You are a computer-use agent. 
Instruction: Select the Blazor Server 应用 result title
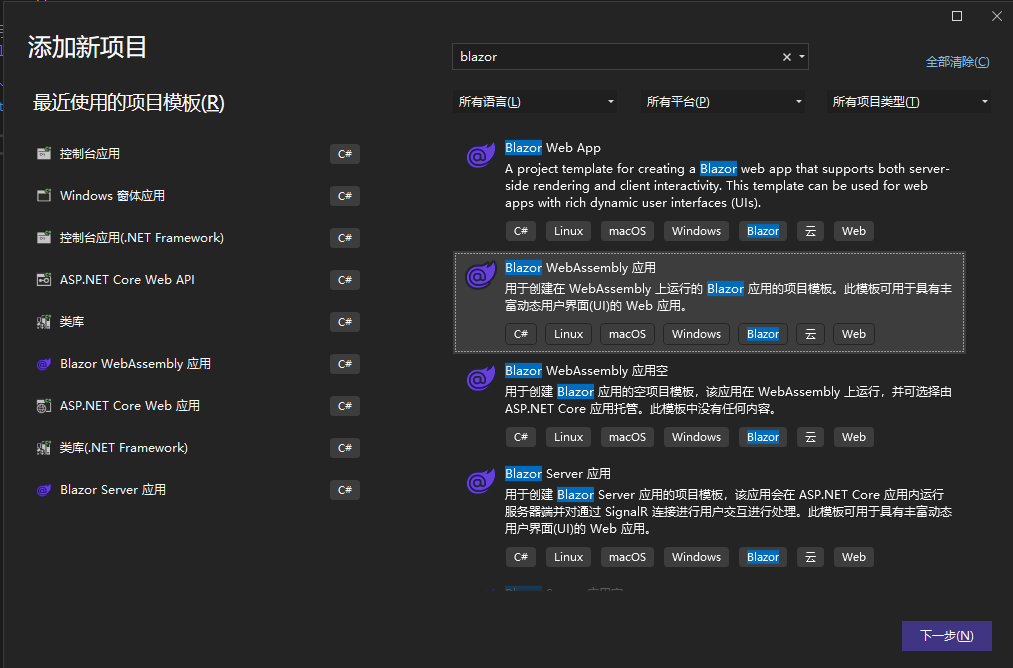[x=558, y=474]
